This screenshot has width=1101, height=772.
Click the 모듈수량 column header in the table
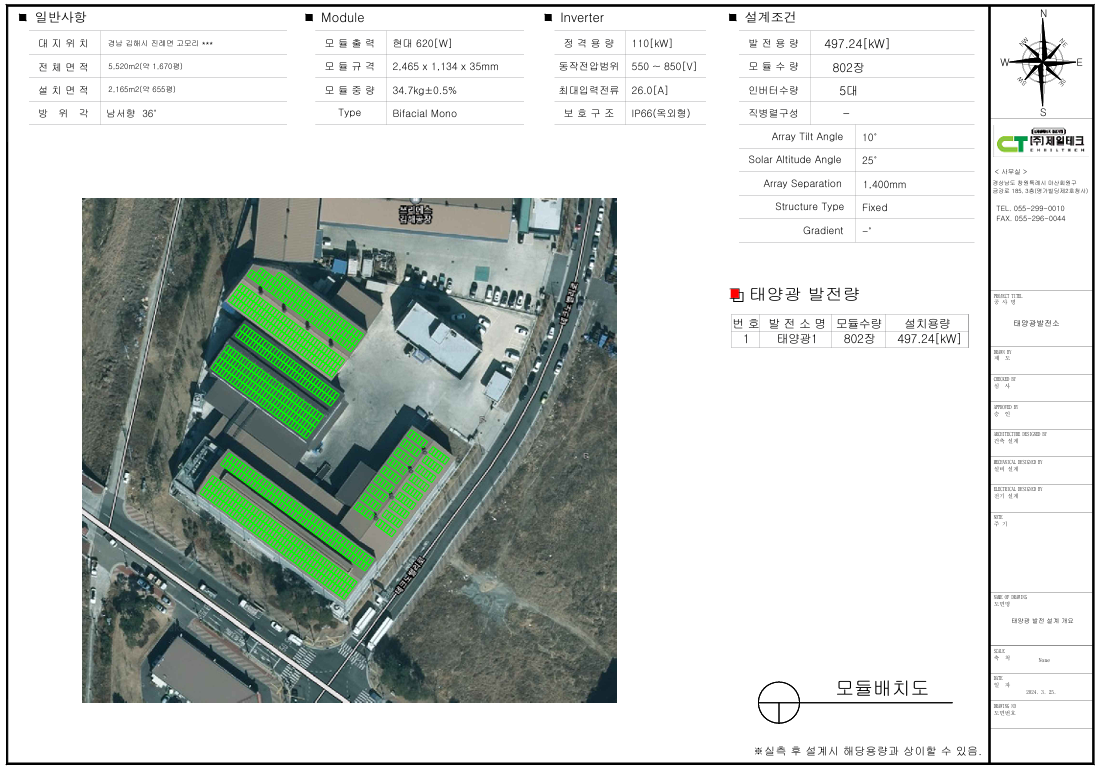[x=859, y=323]
